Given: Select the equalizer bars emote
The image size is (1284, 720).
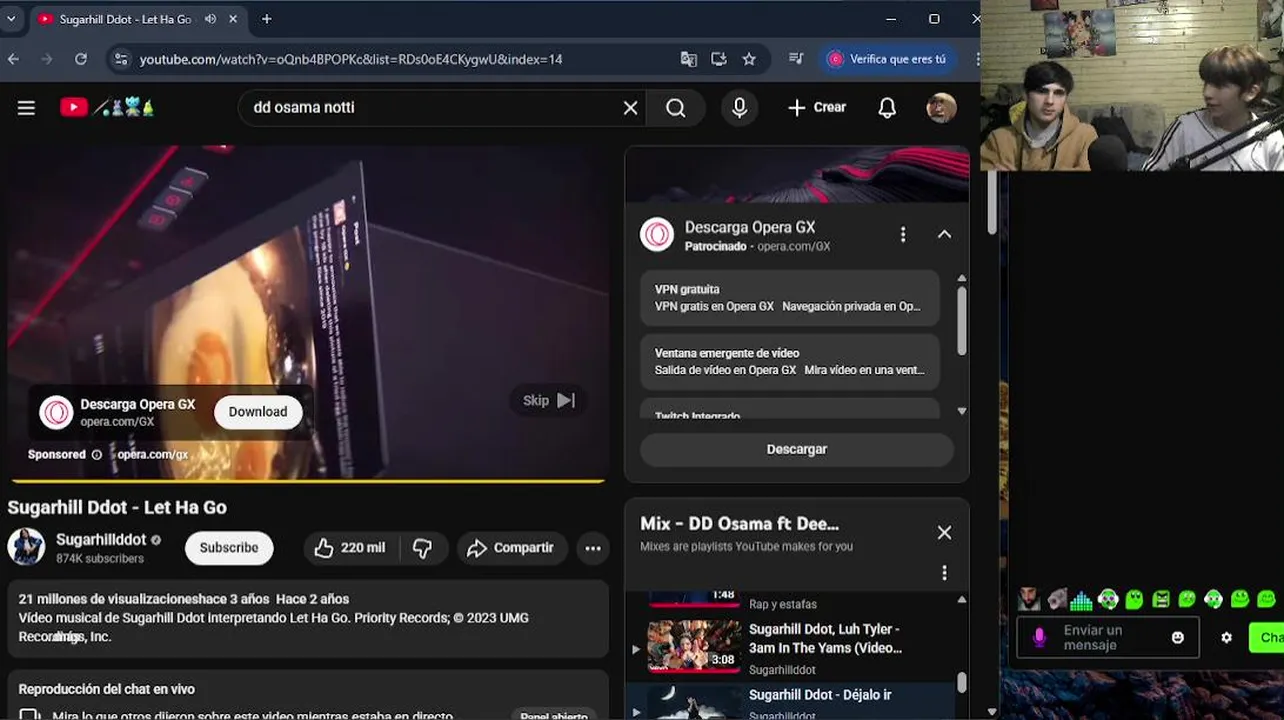Looking at the screenshot, I should click(1081, 600).
